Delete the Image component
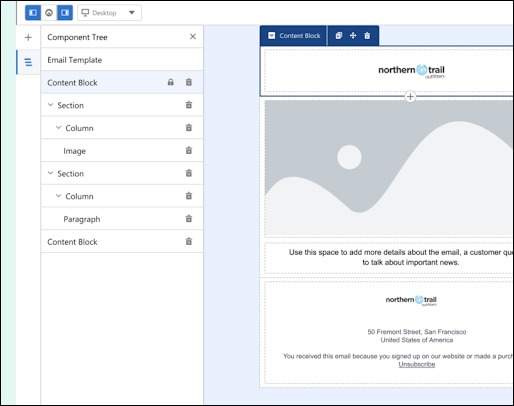Screen dimensions: 514x406 point(189,150)
